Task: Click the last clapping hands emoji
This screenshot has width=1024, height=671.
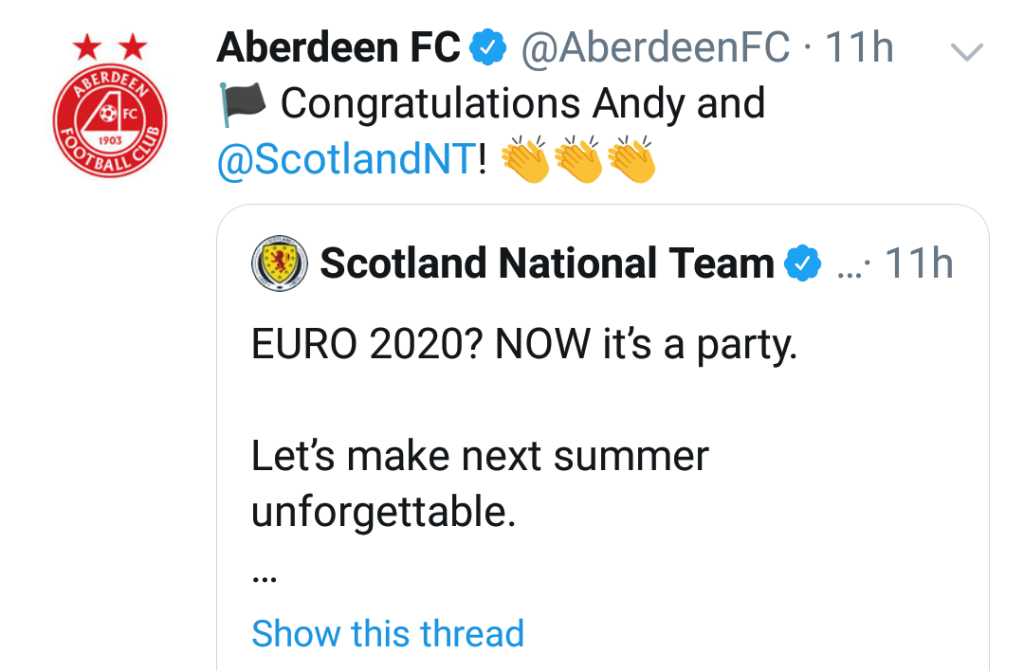Action: pyautogui.click(x=631, y=161)
